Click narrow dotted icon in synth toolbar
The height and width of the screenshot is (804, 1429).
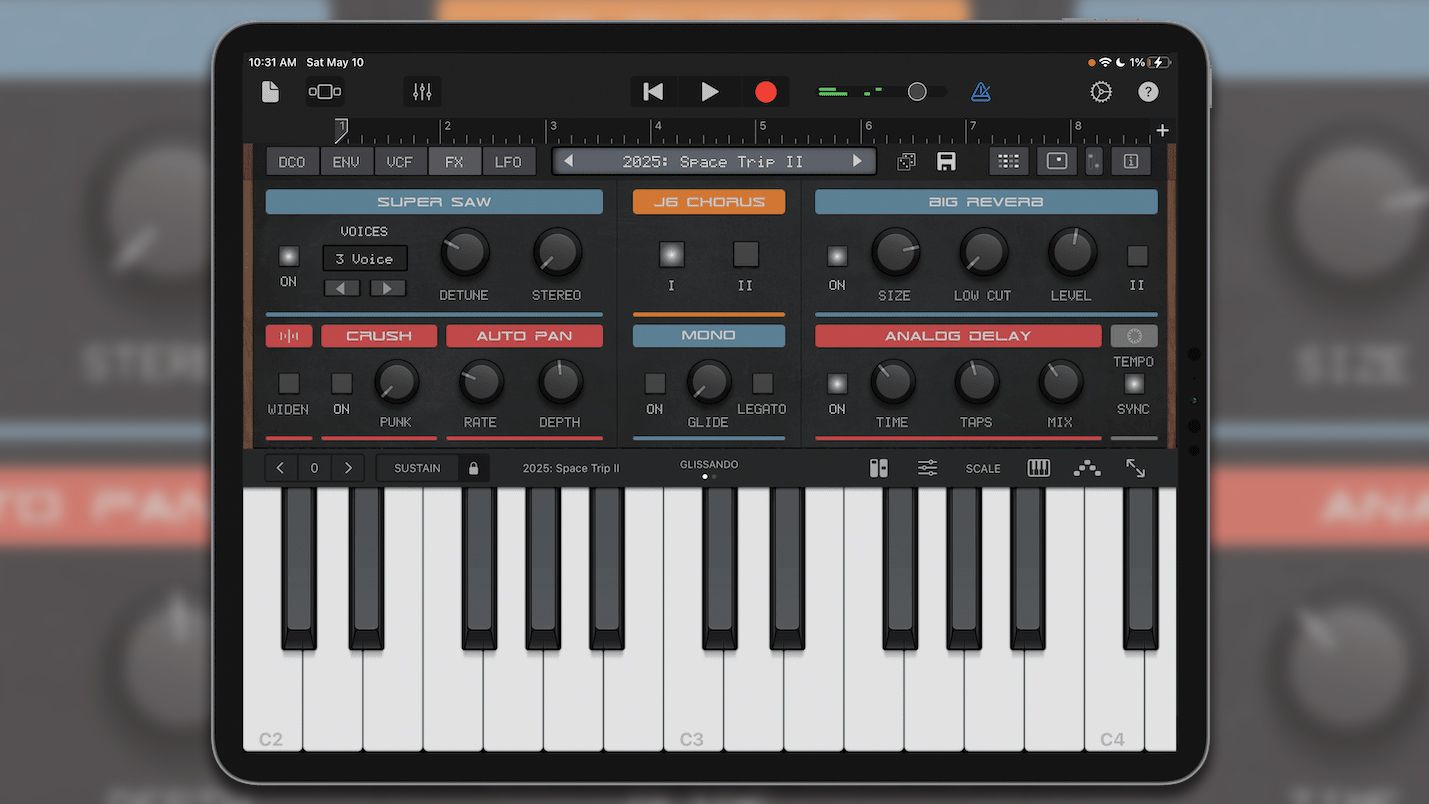(x=1094, y=161)
